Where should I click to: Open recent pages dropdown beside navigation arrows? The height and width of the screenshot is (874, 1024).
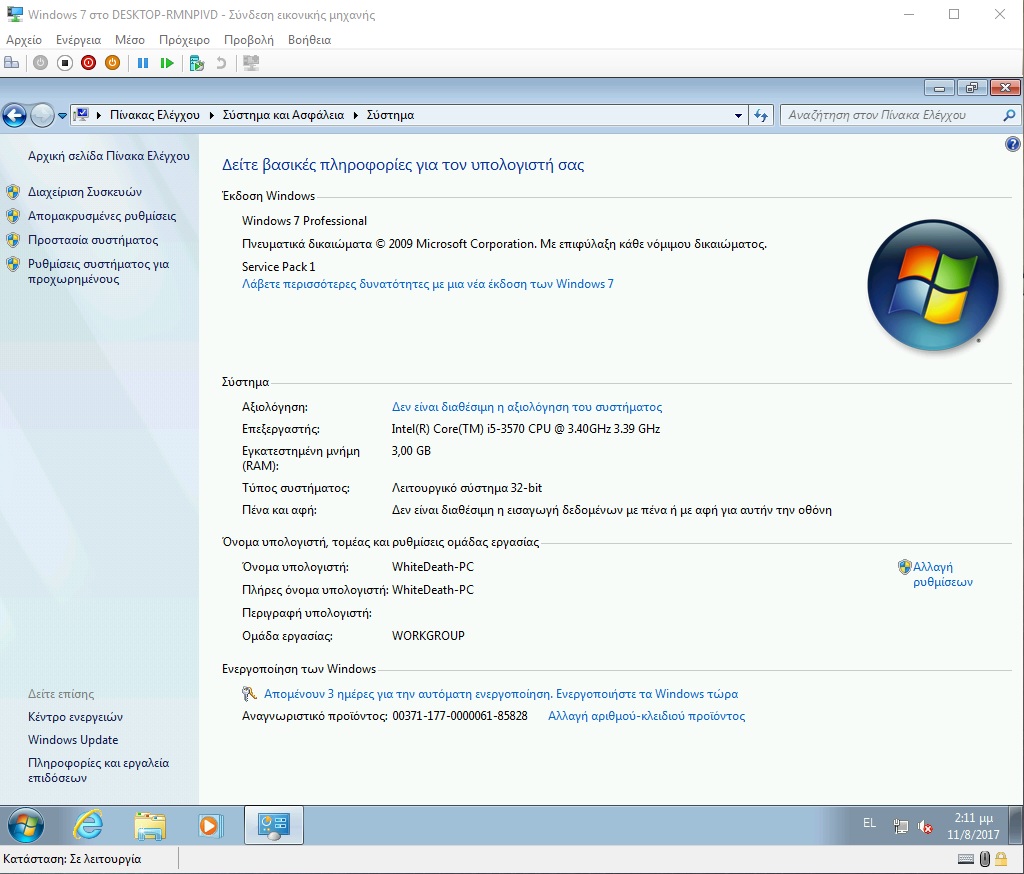coord(62,116)
